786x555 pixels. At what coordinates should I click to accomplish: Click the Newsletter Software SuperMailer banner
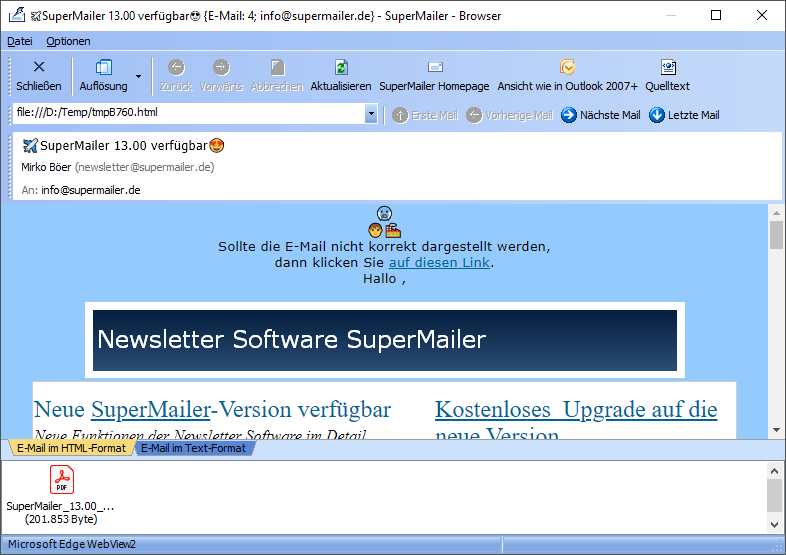pos(384,340)
